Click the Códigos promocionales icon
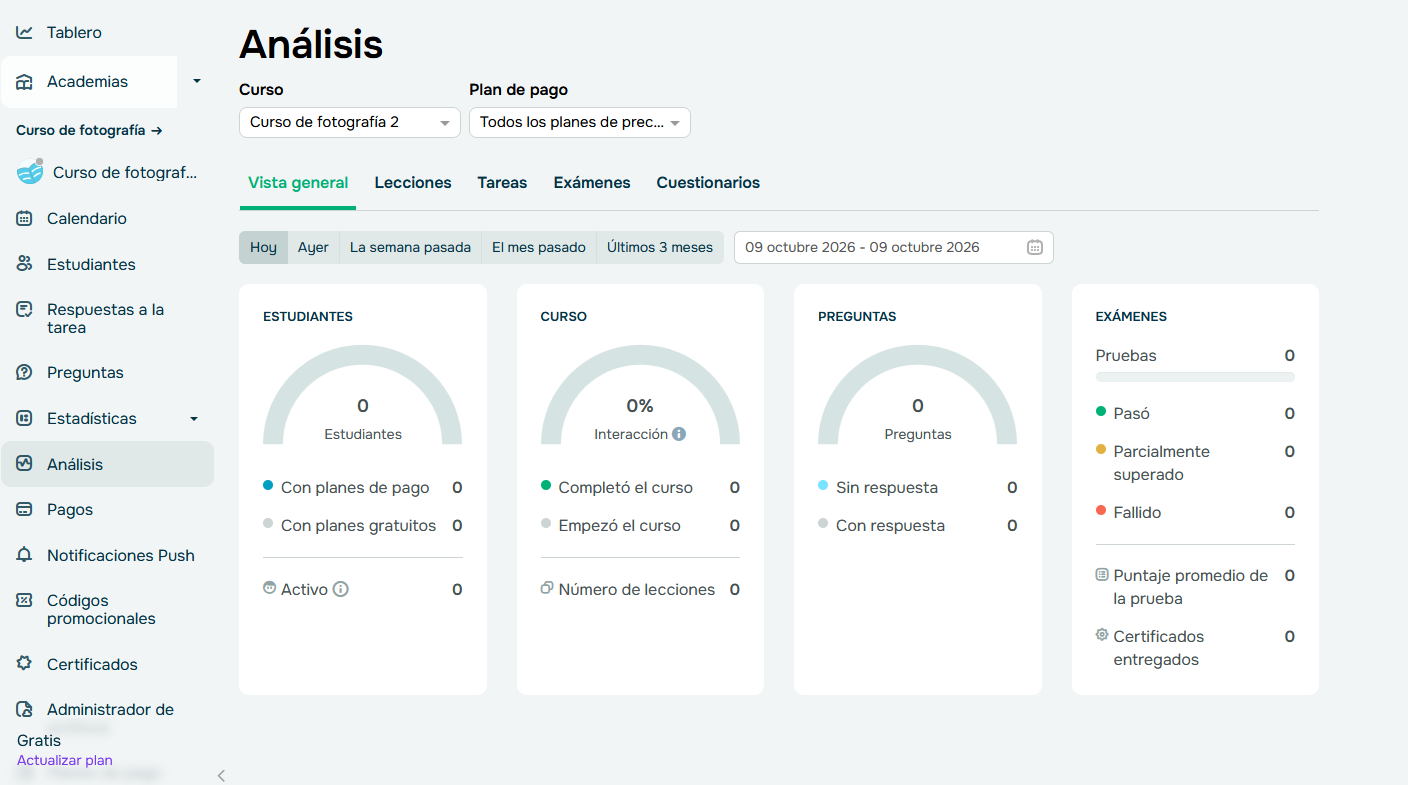The width and height of the screenshot is (1408, 785). pos(25,601)
